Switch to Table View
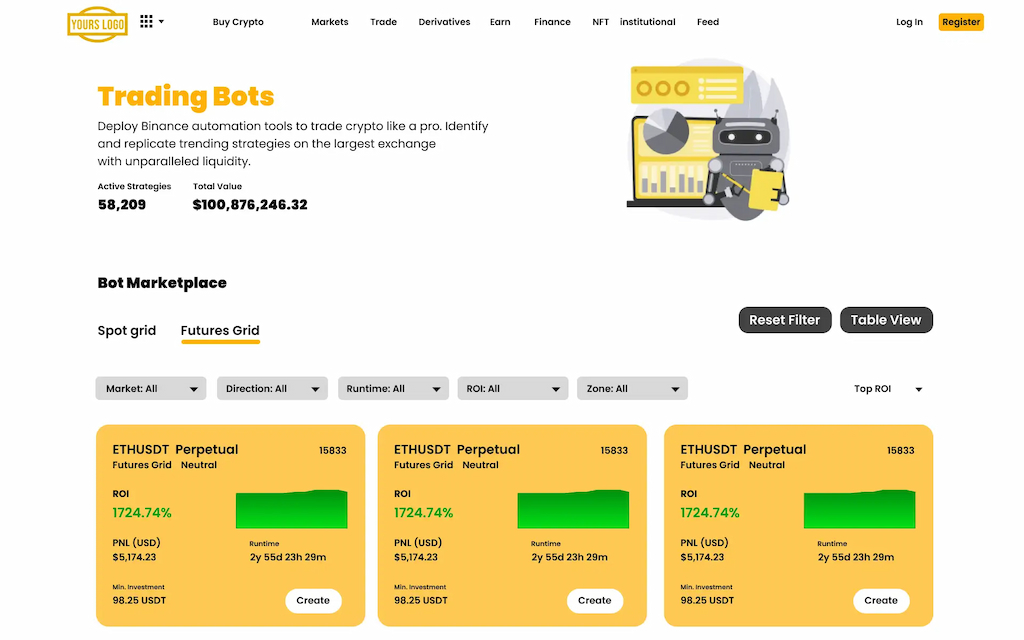The image size is (1024, 640). (x=885, y=320)
